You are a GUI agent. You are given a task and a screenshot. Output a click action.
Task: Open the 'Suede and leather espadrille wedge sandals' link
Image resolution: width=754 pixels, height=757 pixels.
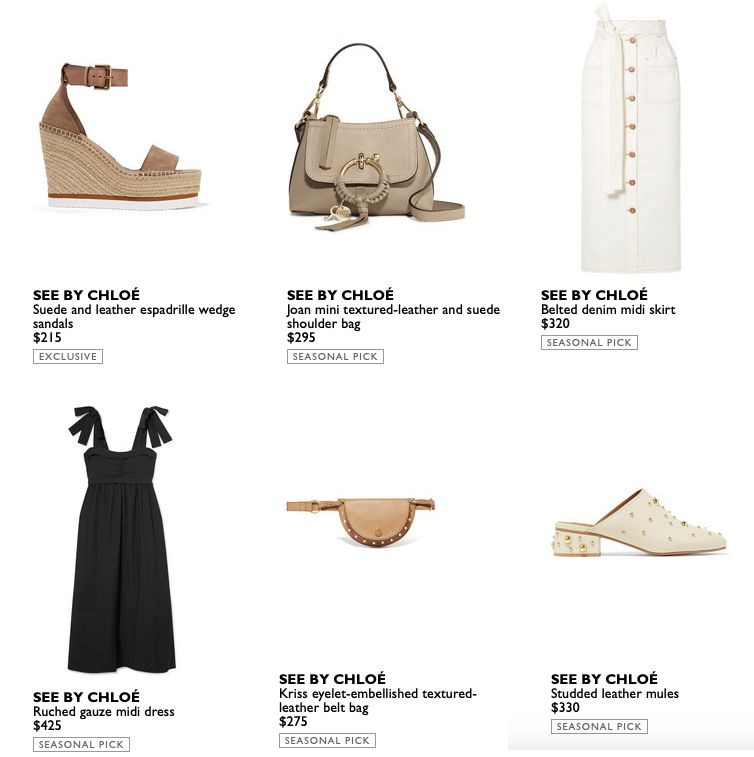click(134, 316)
